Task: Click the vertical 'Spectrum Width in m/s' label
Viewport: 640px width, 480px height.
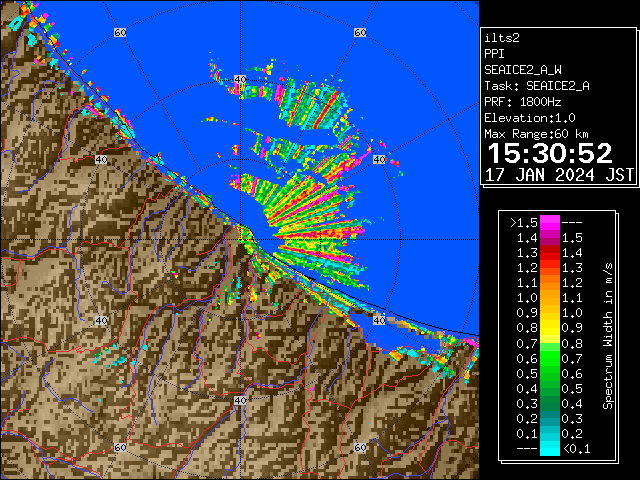Action: tap(608, 336)
